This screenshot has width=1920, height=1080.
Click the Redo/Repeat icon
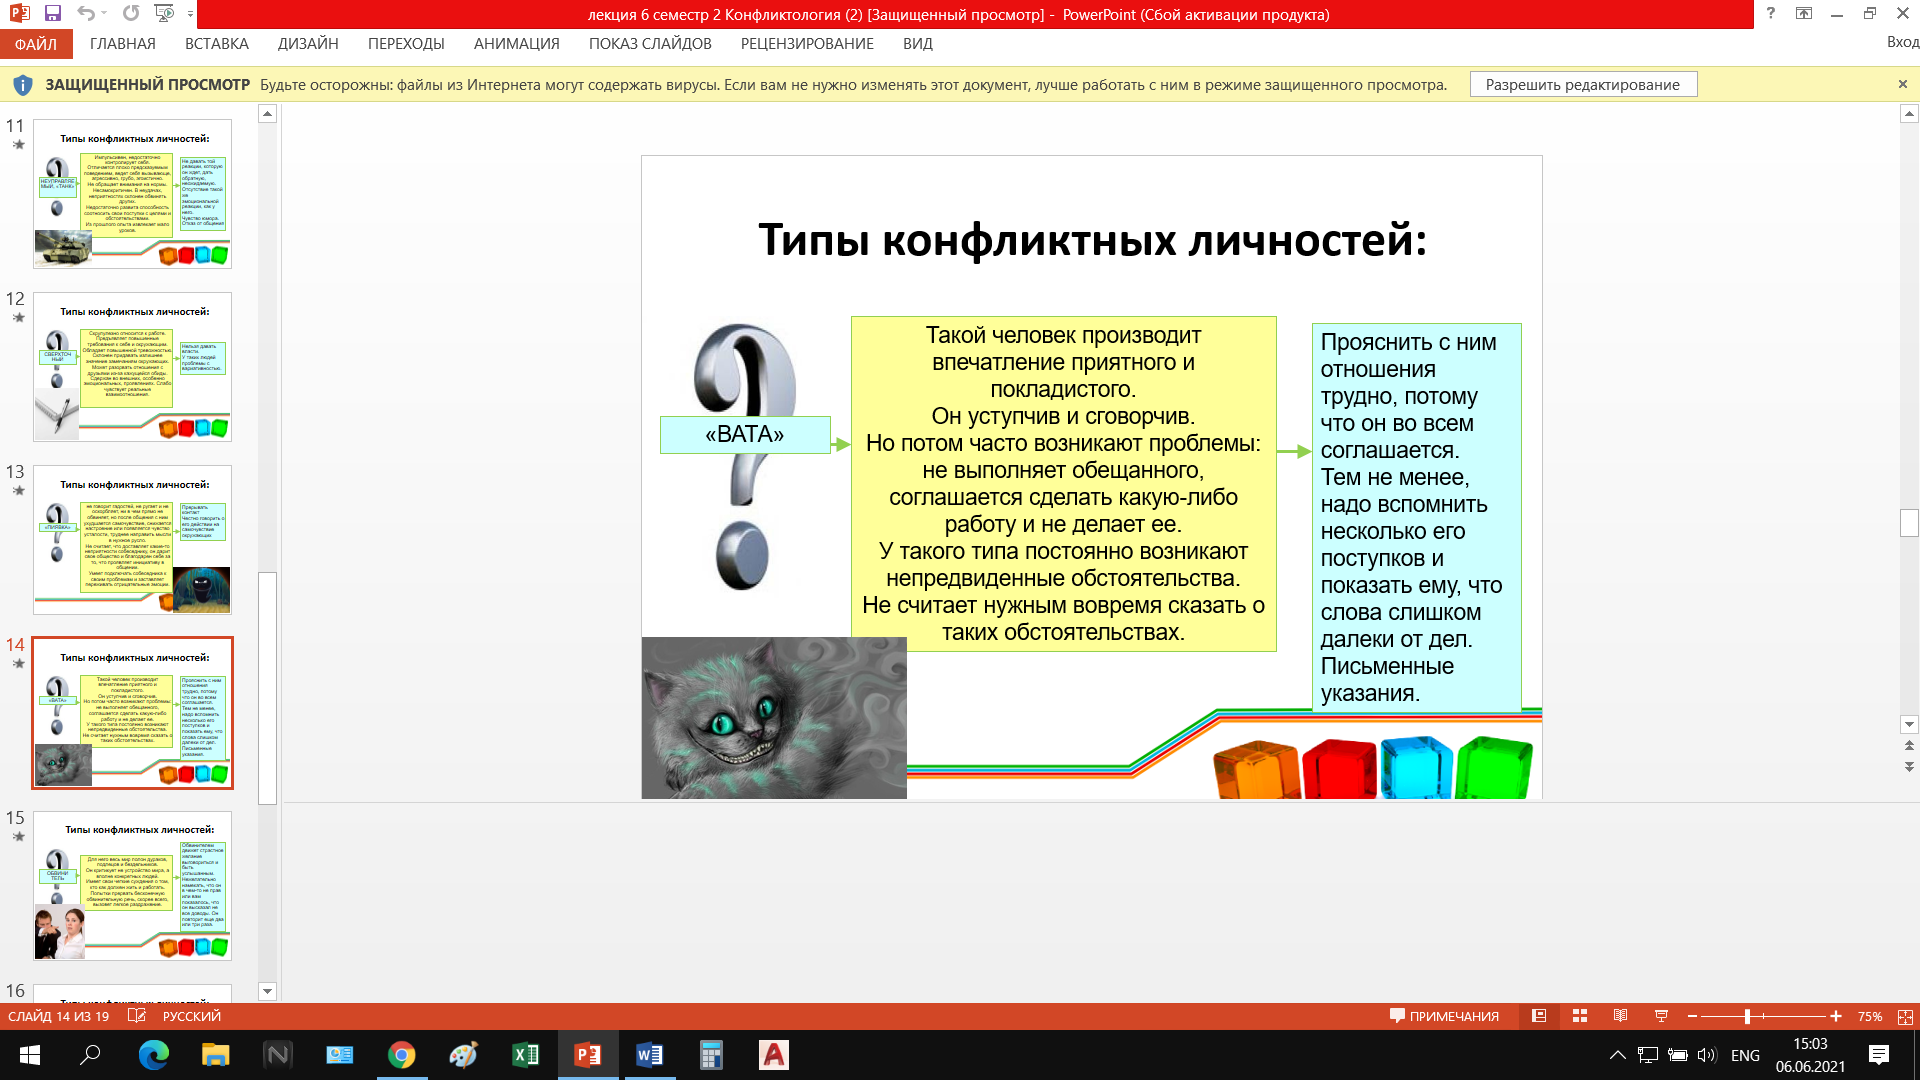131,14
